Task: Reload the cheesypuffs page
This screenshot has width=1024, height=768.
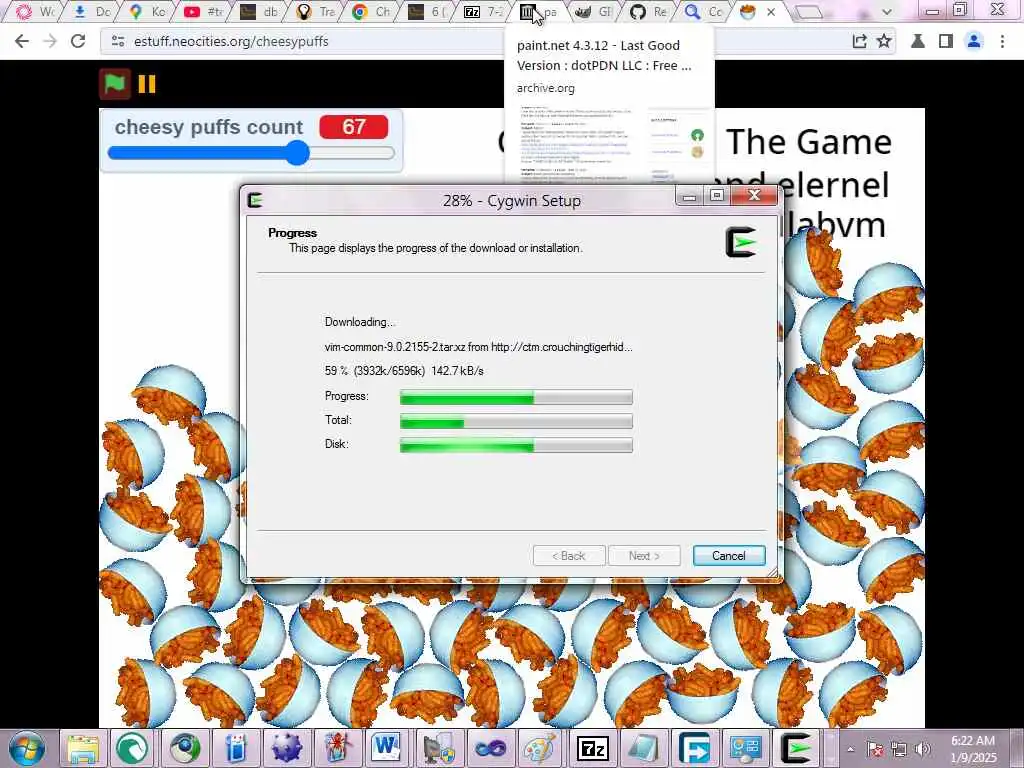Action: click(78, 41)
